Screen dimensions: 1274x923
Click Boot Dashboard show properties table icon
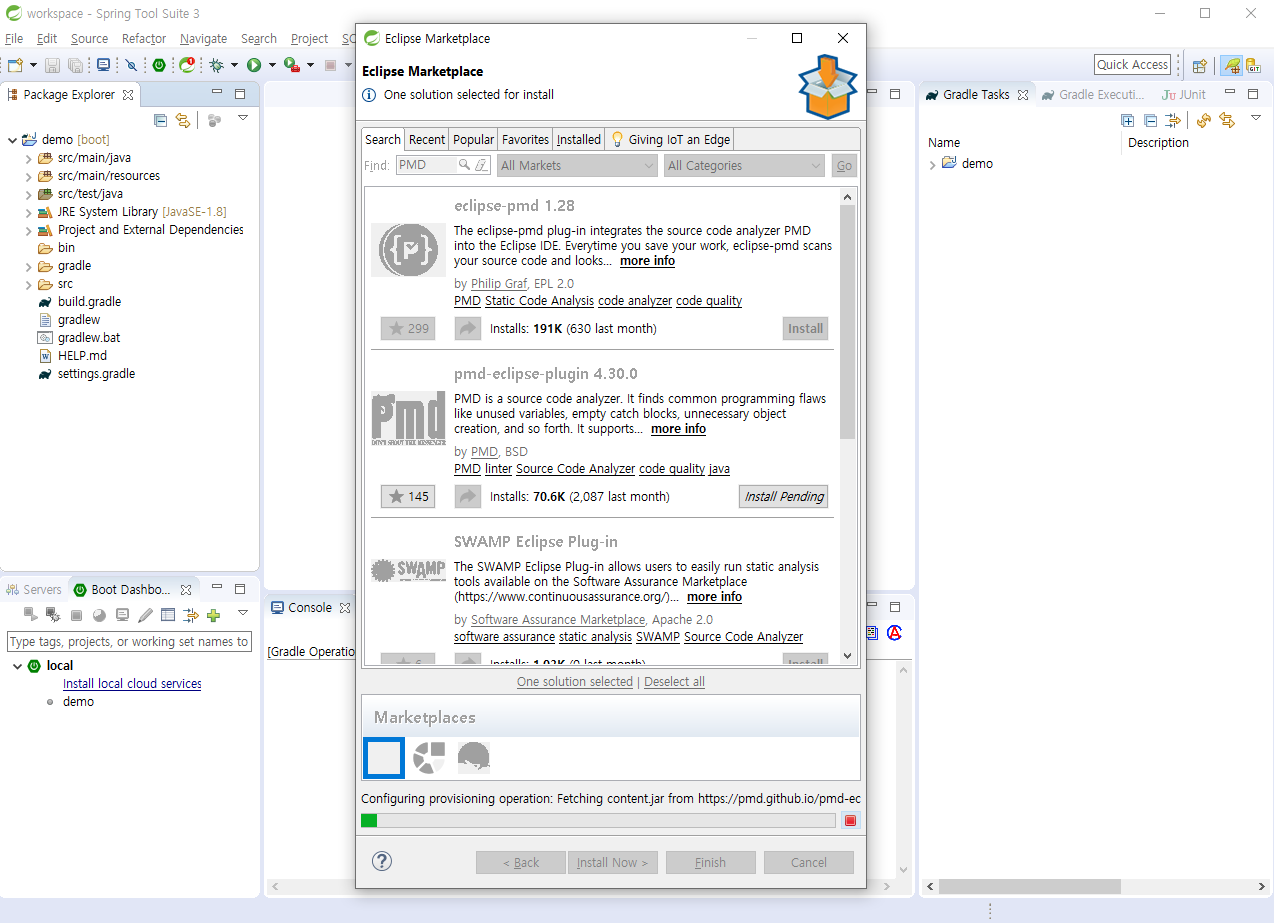coord(168,615)
